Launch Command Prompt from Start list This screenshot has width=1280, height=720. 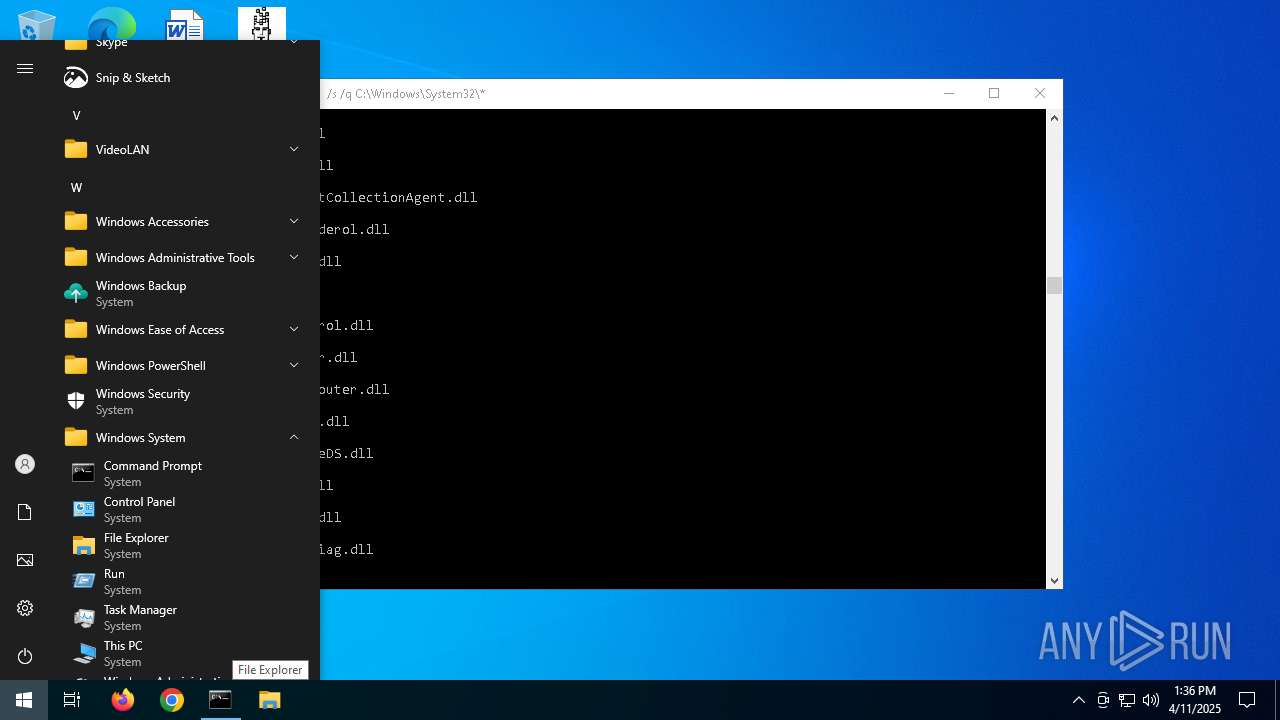point(180,474)
